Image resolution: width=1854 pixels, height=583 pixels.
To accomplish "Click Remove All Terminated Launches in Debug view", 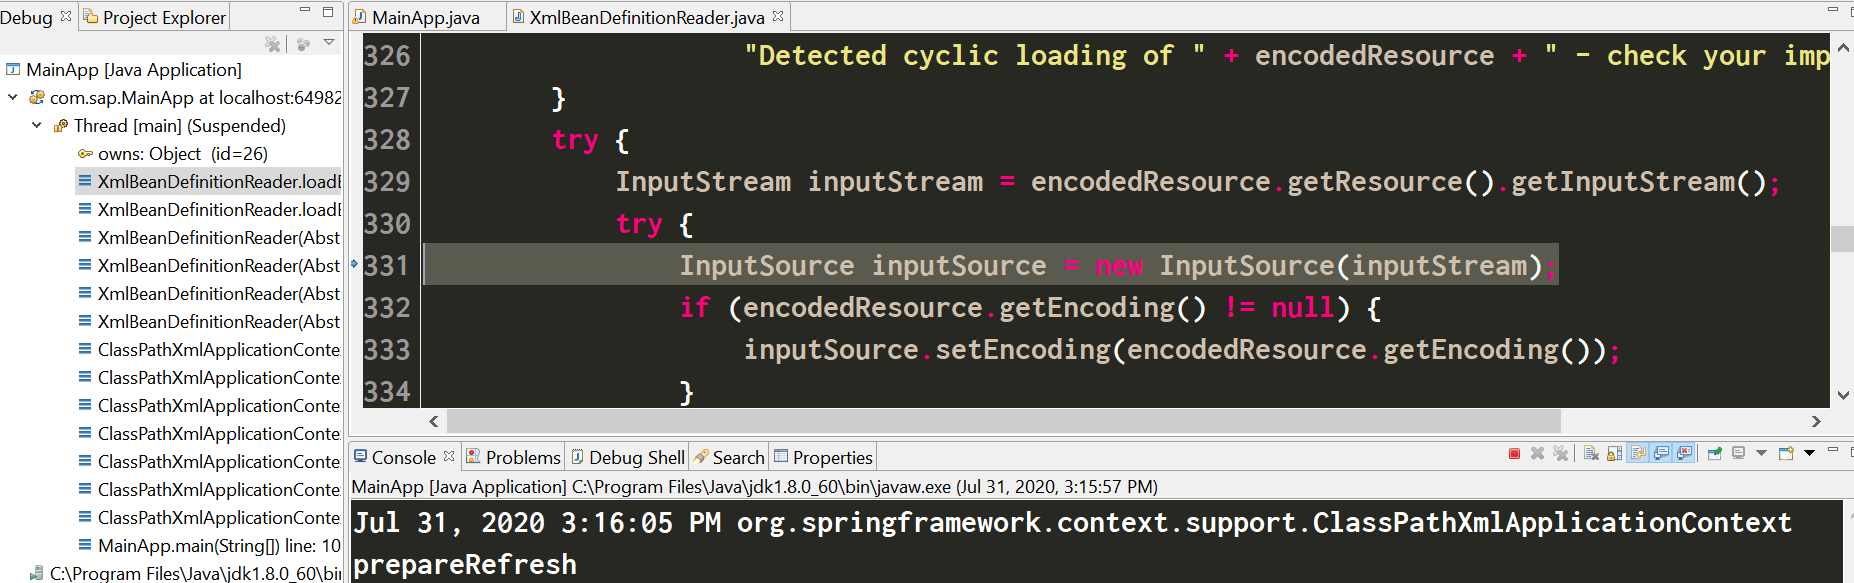I will (272, 44).
